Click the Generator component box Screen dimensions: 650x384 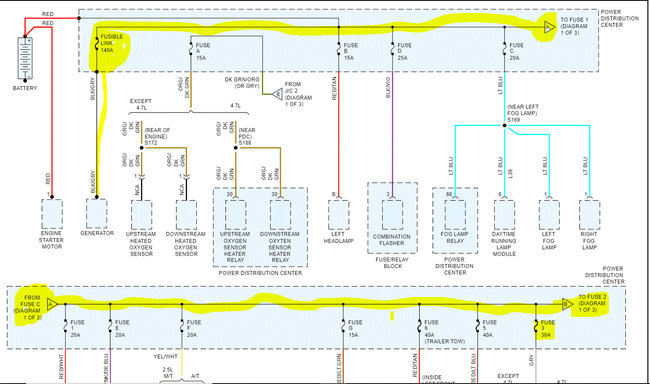click(97, 213)
